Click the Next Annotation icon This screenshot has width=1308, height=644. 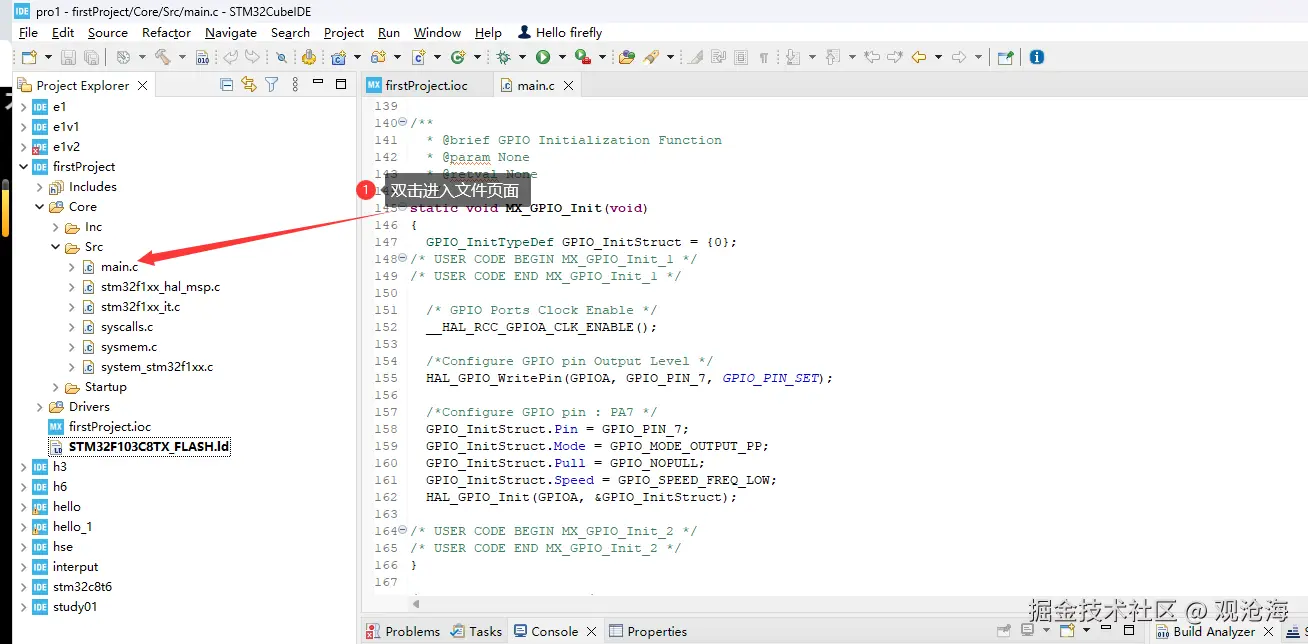[793, 58]
